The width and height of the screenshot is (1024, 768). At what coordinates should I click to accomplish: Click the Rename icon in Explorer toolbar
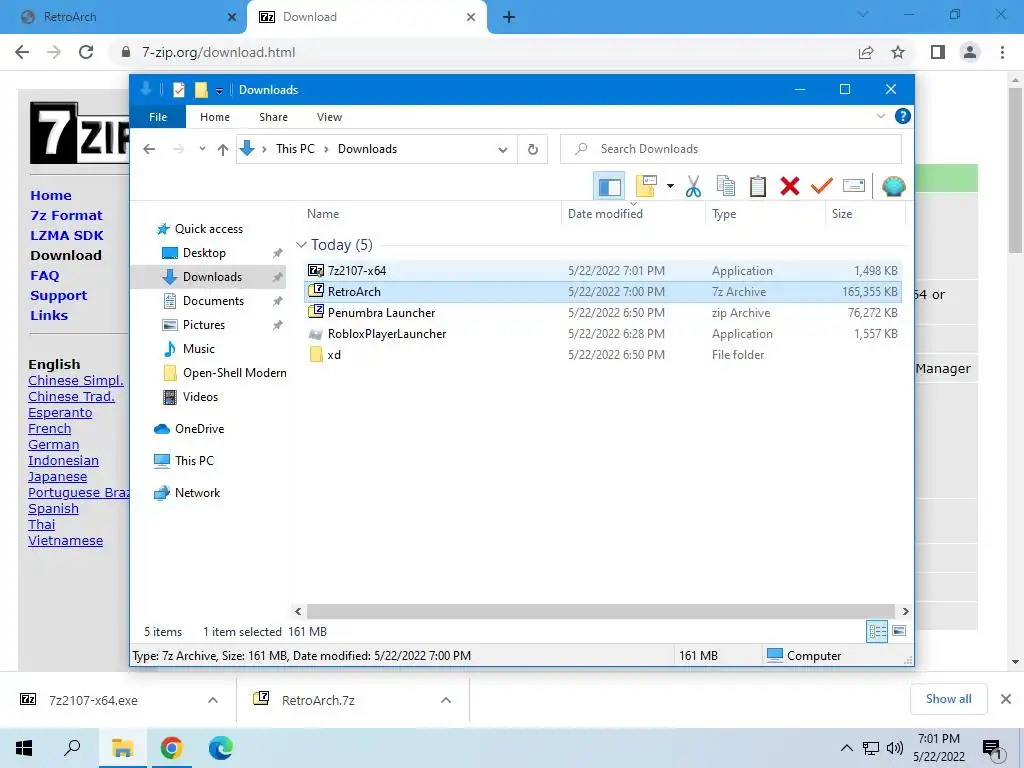pos(854,186)
